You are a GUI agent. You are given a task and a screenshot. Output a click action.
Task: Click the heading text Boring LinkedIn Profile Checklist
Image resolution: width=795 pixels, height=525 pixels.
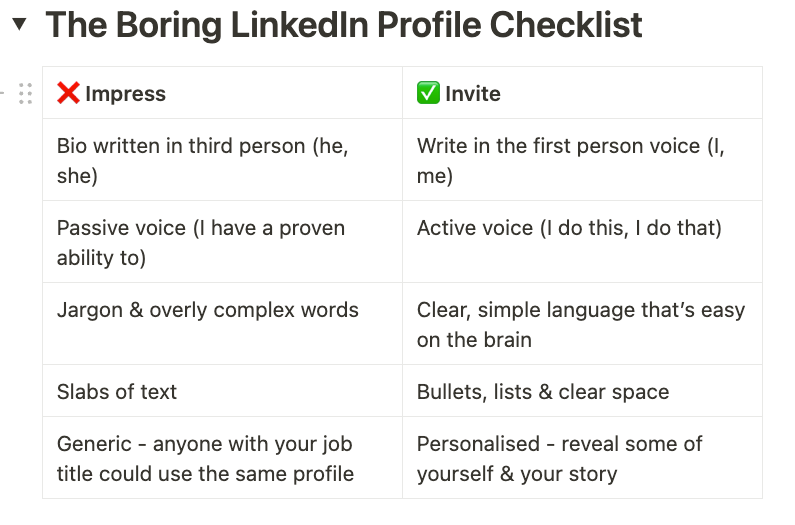click(x=344, y=24)
